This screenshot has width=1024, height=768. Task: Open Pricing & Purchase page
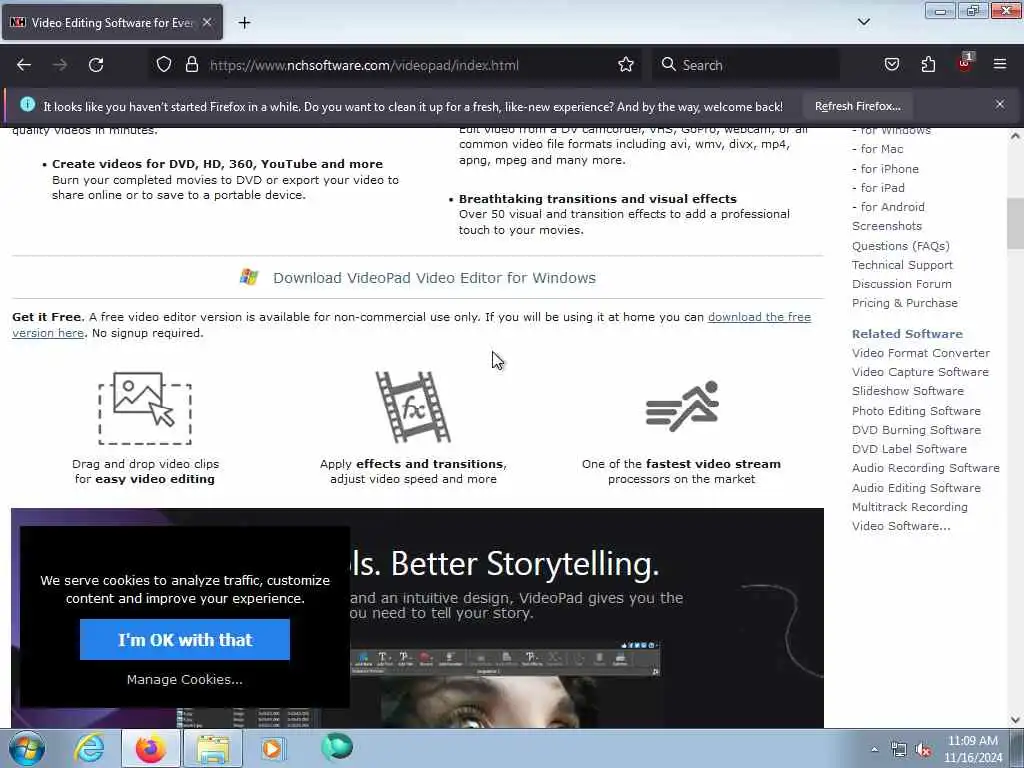tap(904, 303)
